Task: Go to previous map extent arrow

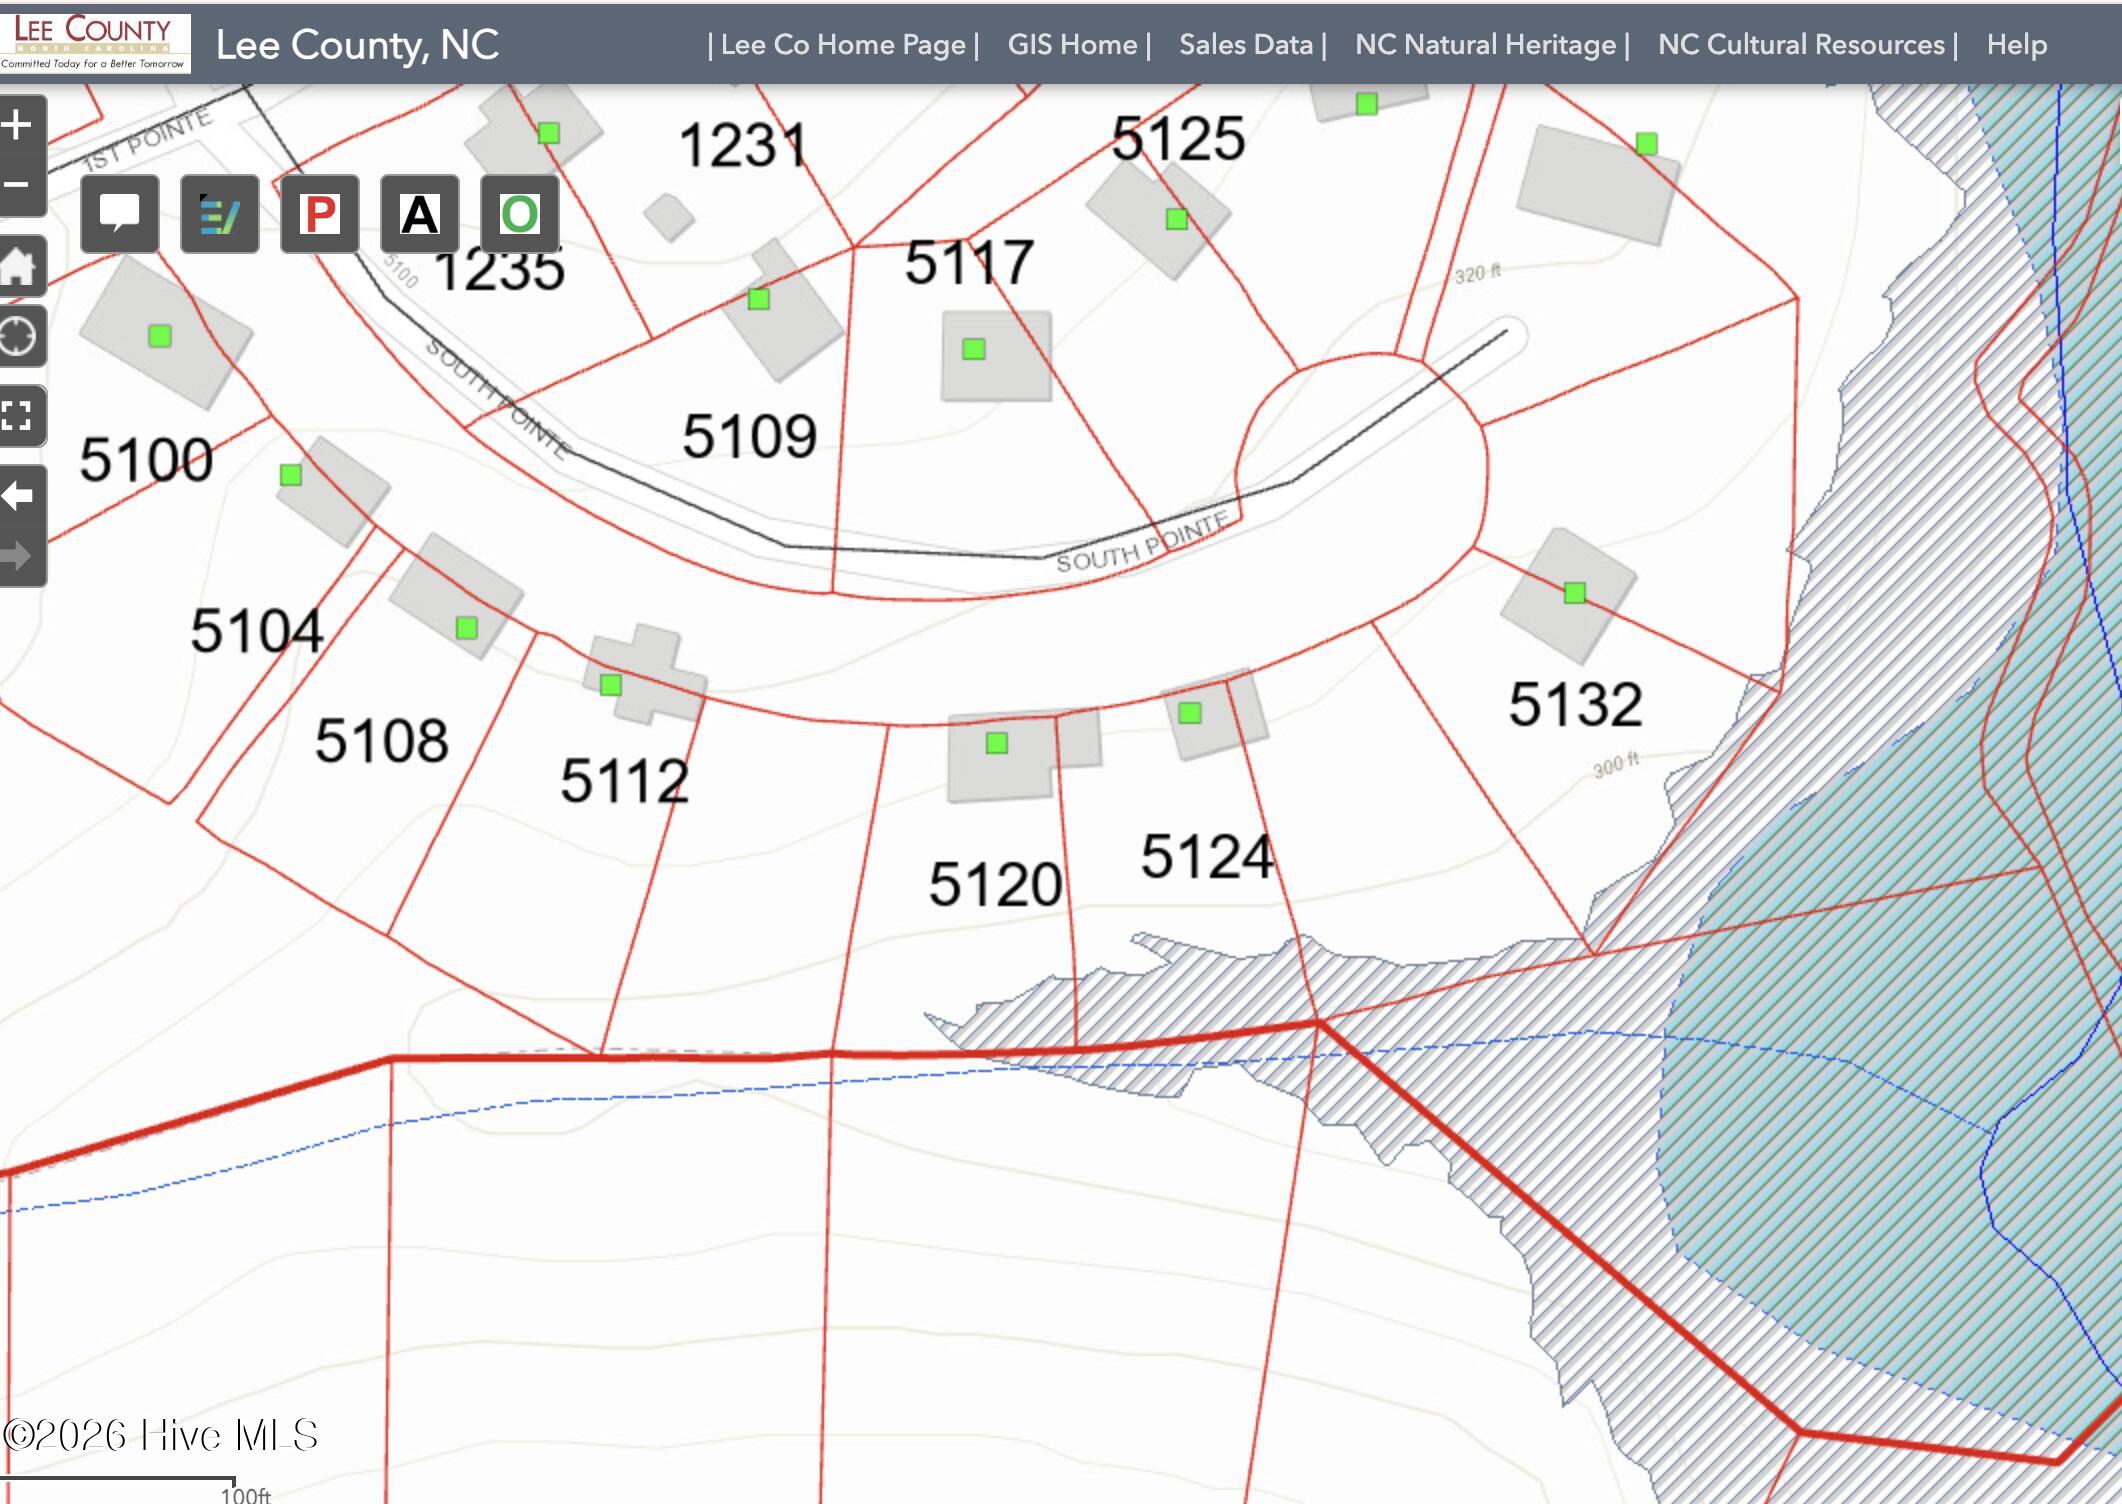Action: (17, 495)
